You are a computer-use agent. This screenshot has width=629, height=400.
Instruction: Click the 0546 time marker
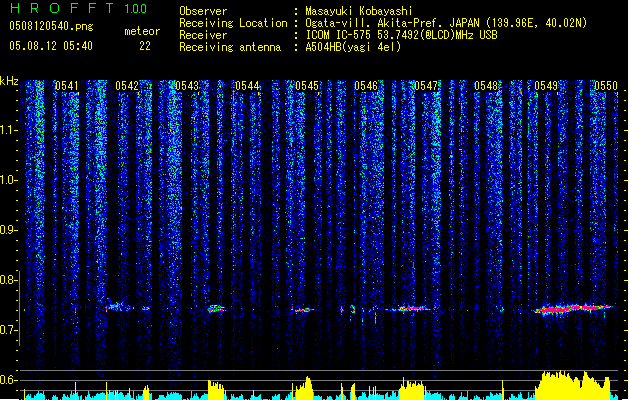(x=366, y=86)
